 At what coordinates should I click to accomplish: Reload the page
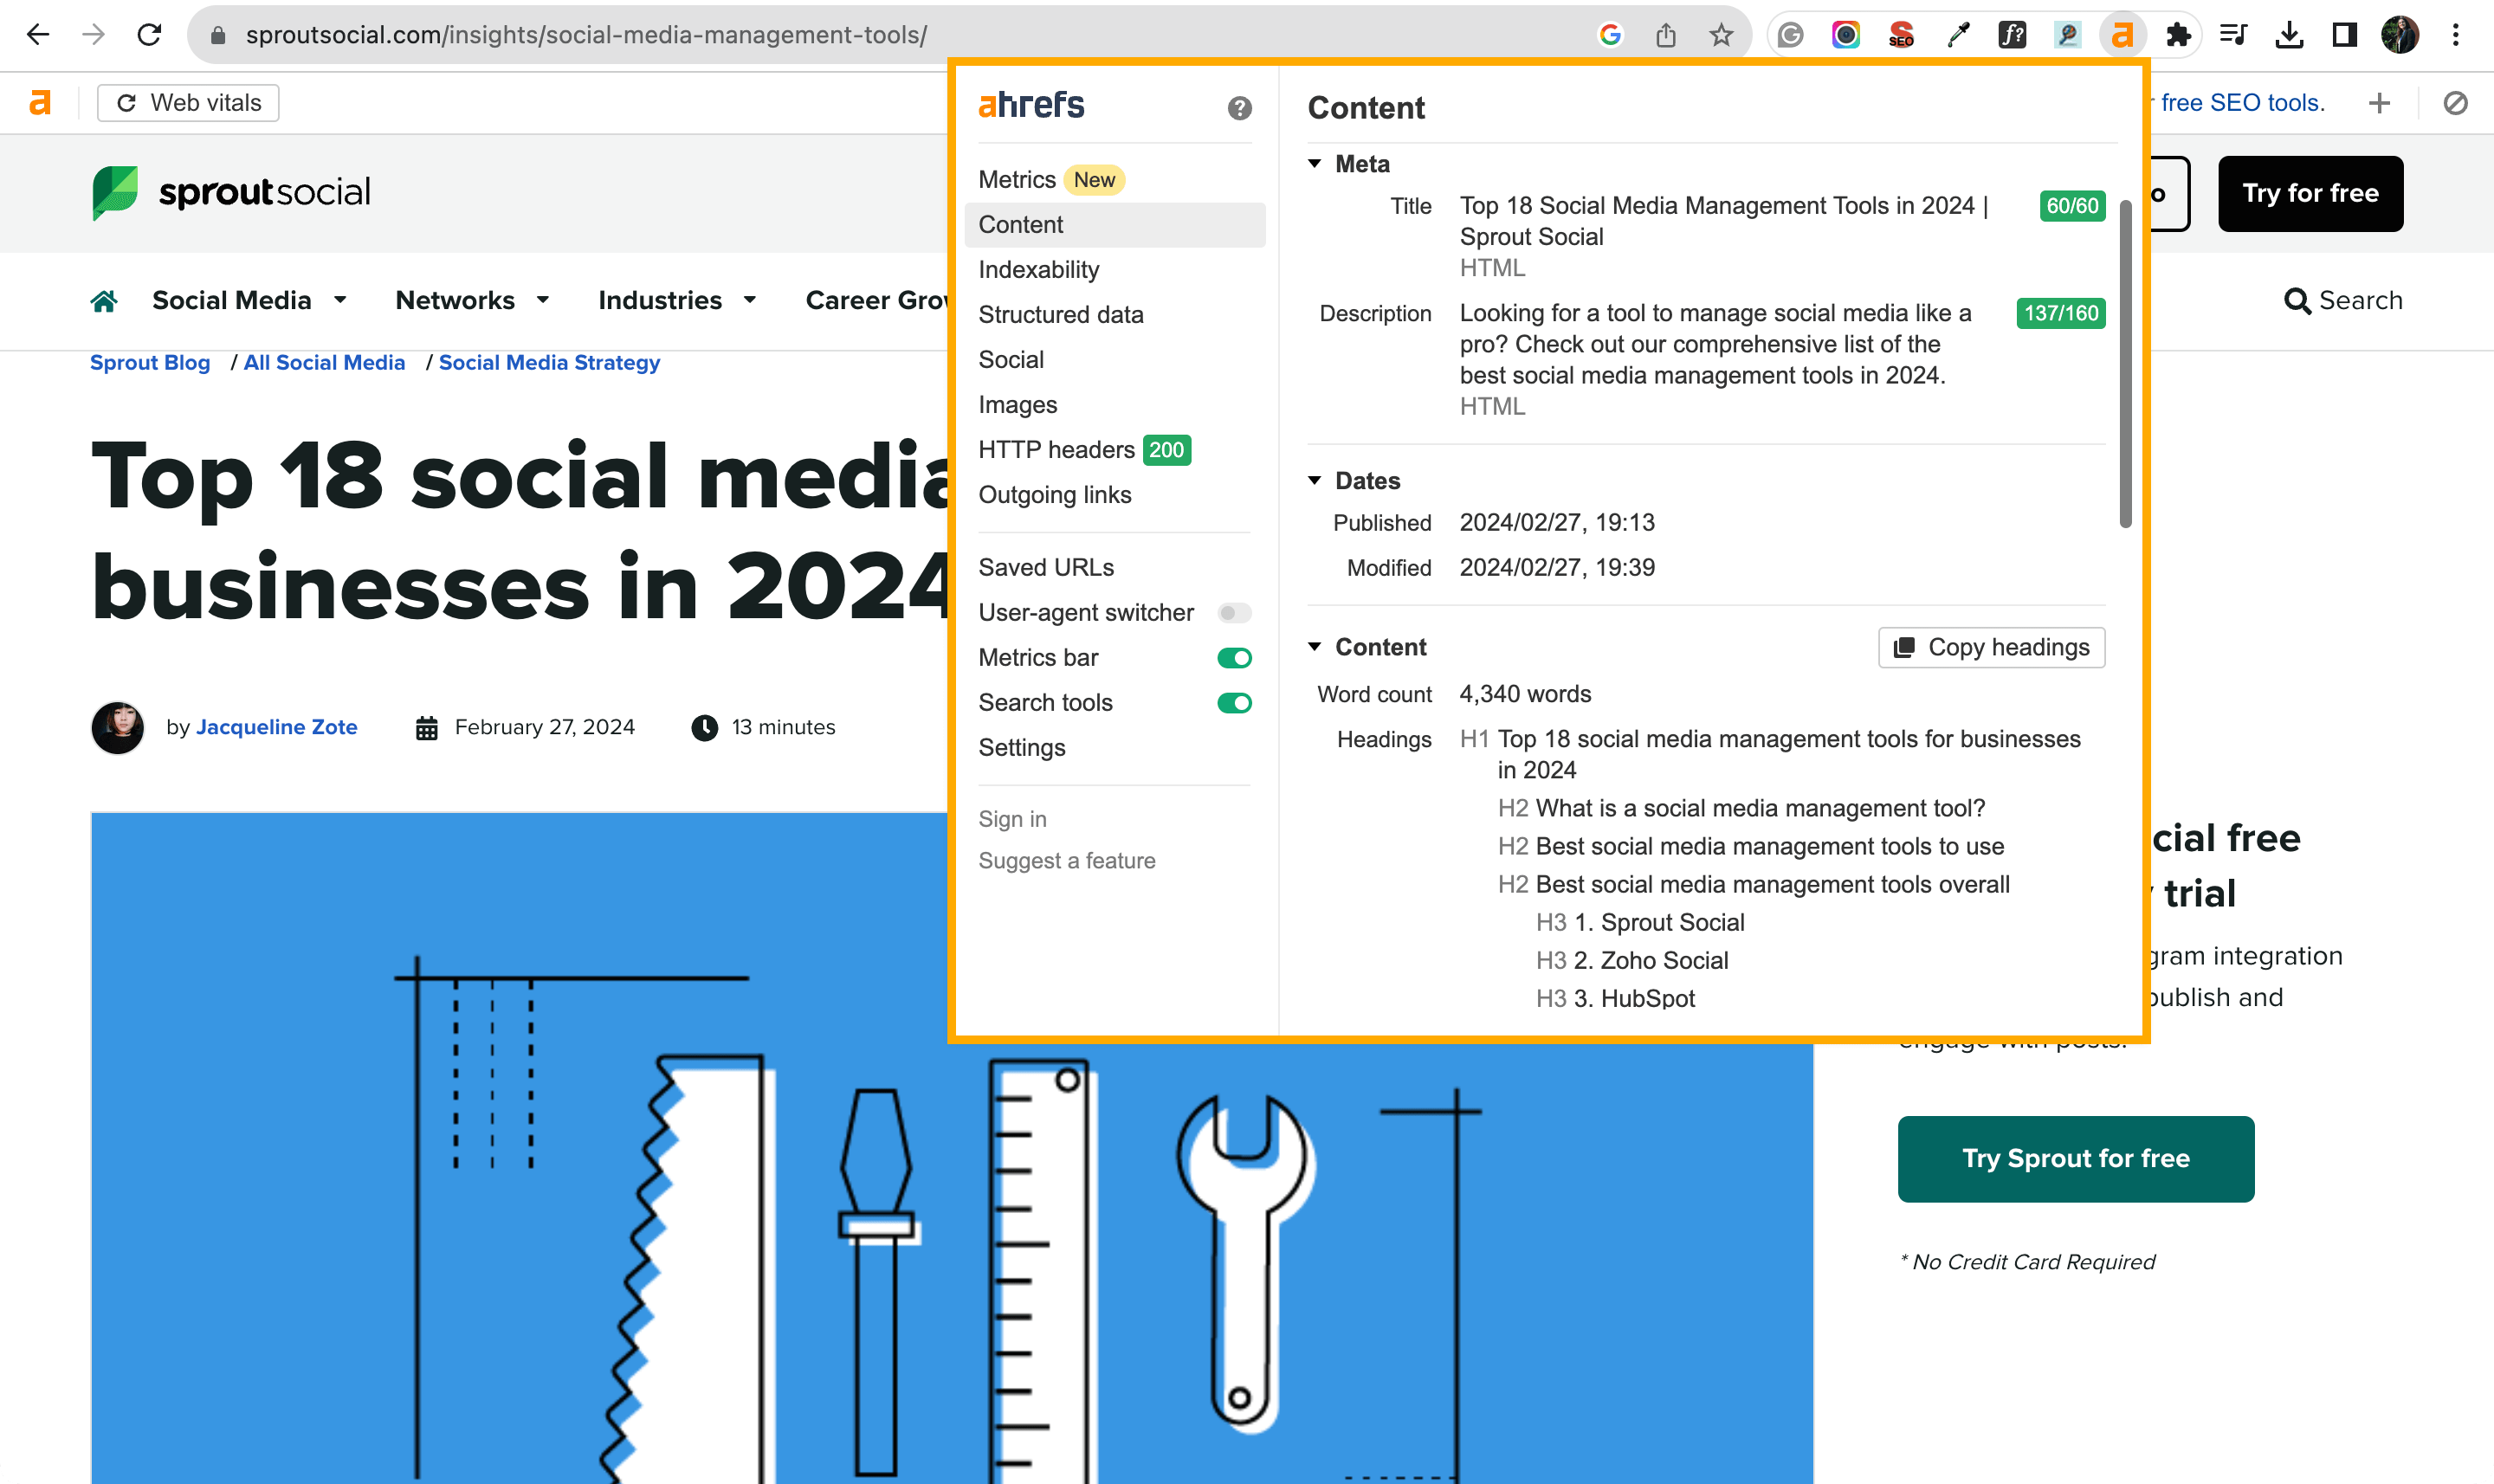tap(150, 35)
